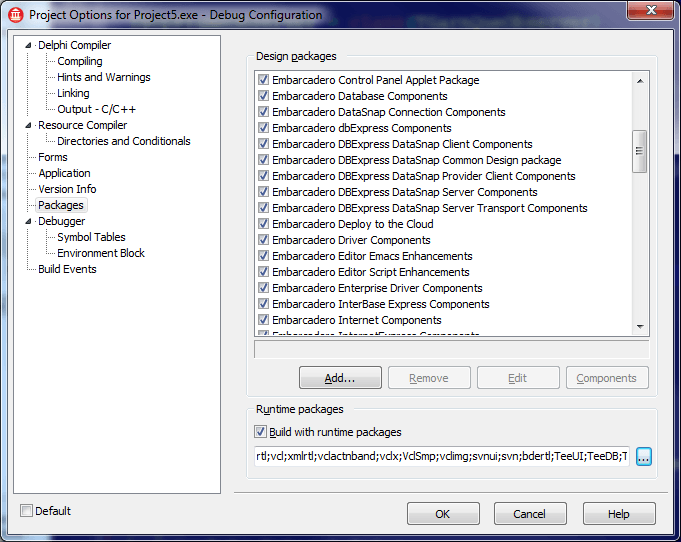Click design packages scrollbar down arrow
Image resolution: width=681 pixels, height=542 pixels.
640,327
